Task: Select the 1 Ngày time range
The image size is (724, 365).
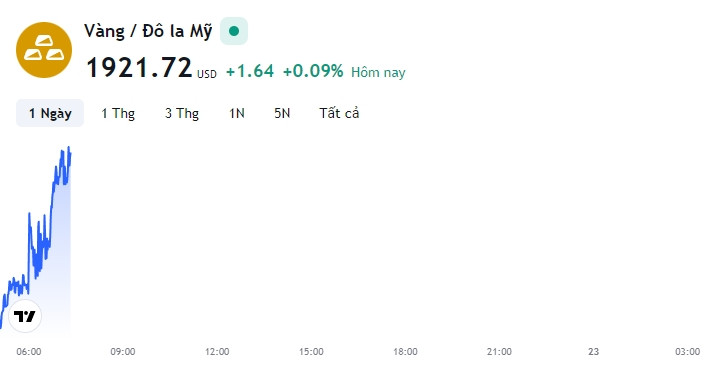Action: click(x=50, y=113)
